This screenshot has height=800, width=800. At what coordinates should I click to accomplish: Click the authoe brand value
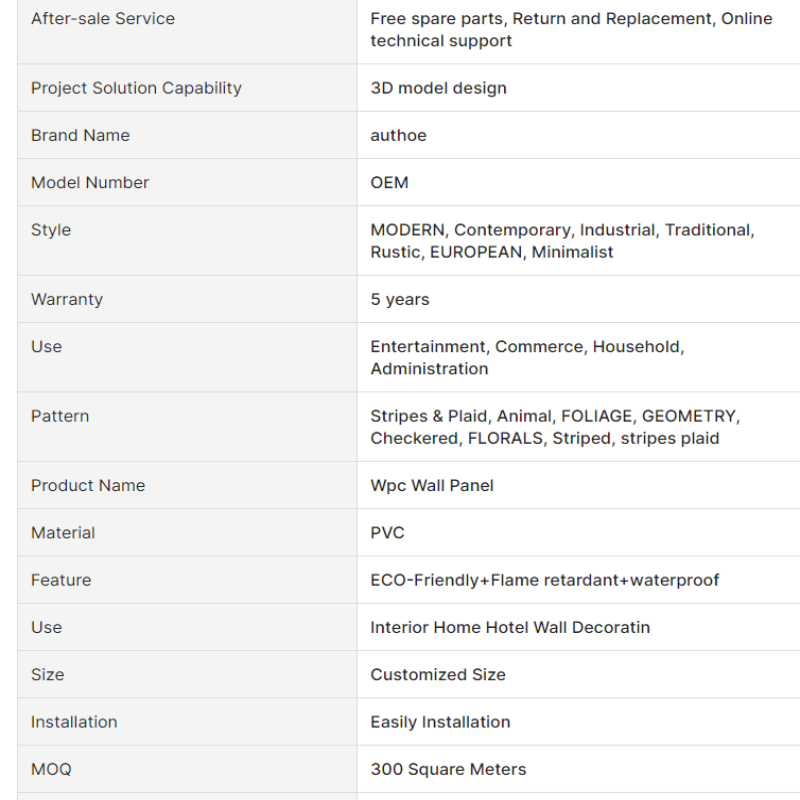(398, 135)
